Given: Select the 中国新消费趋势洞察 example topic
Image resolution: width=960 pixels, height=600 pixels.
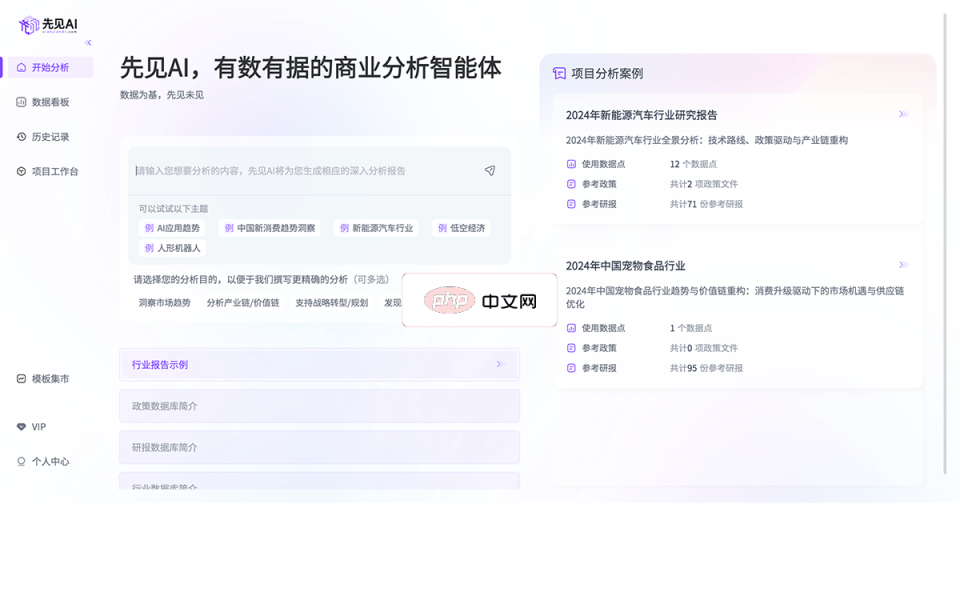Looking at the screenshot, I should click(x=269, y=228).
